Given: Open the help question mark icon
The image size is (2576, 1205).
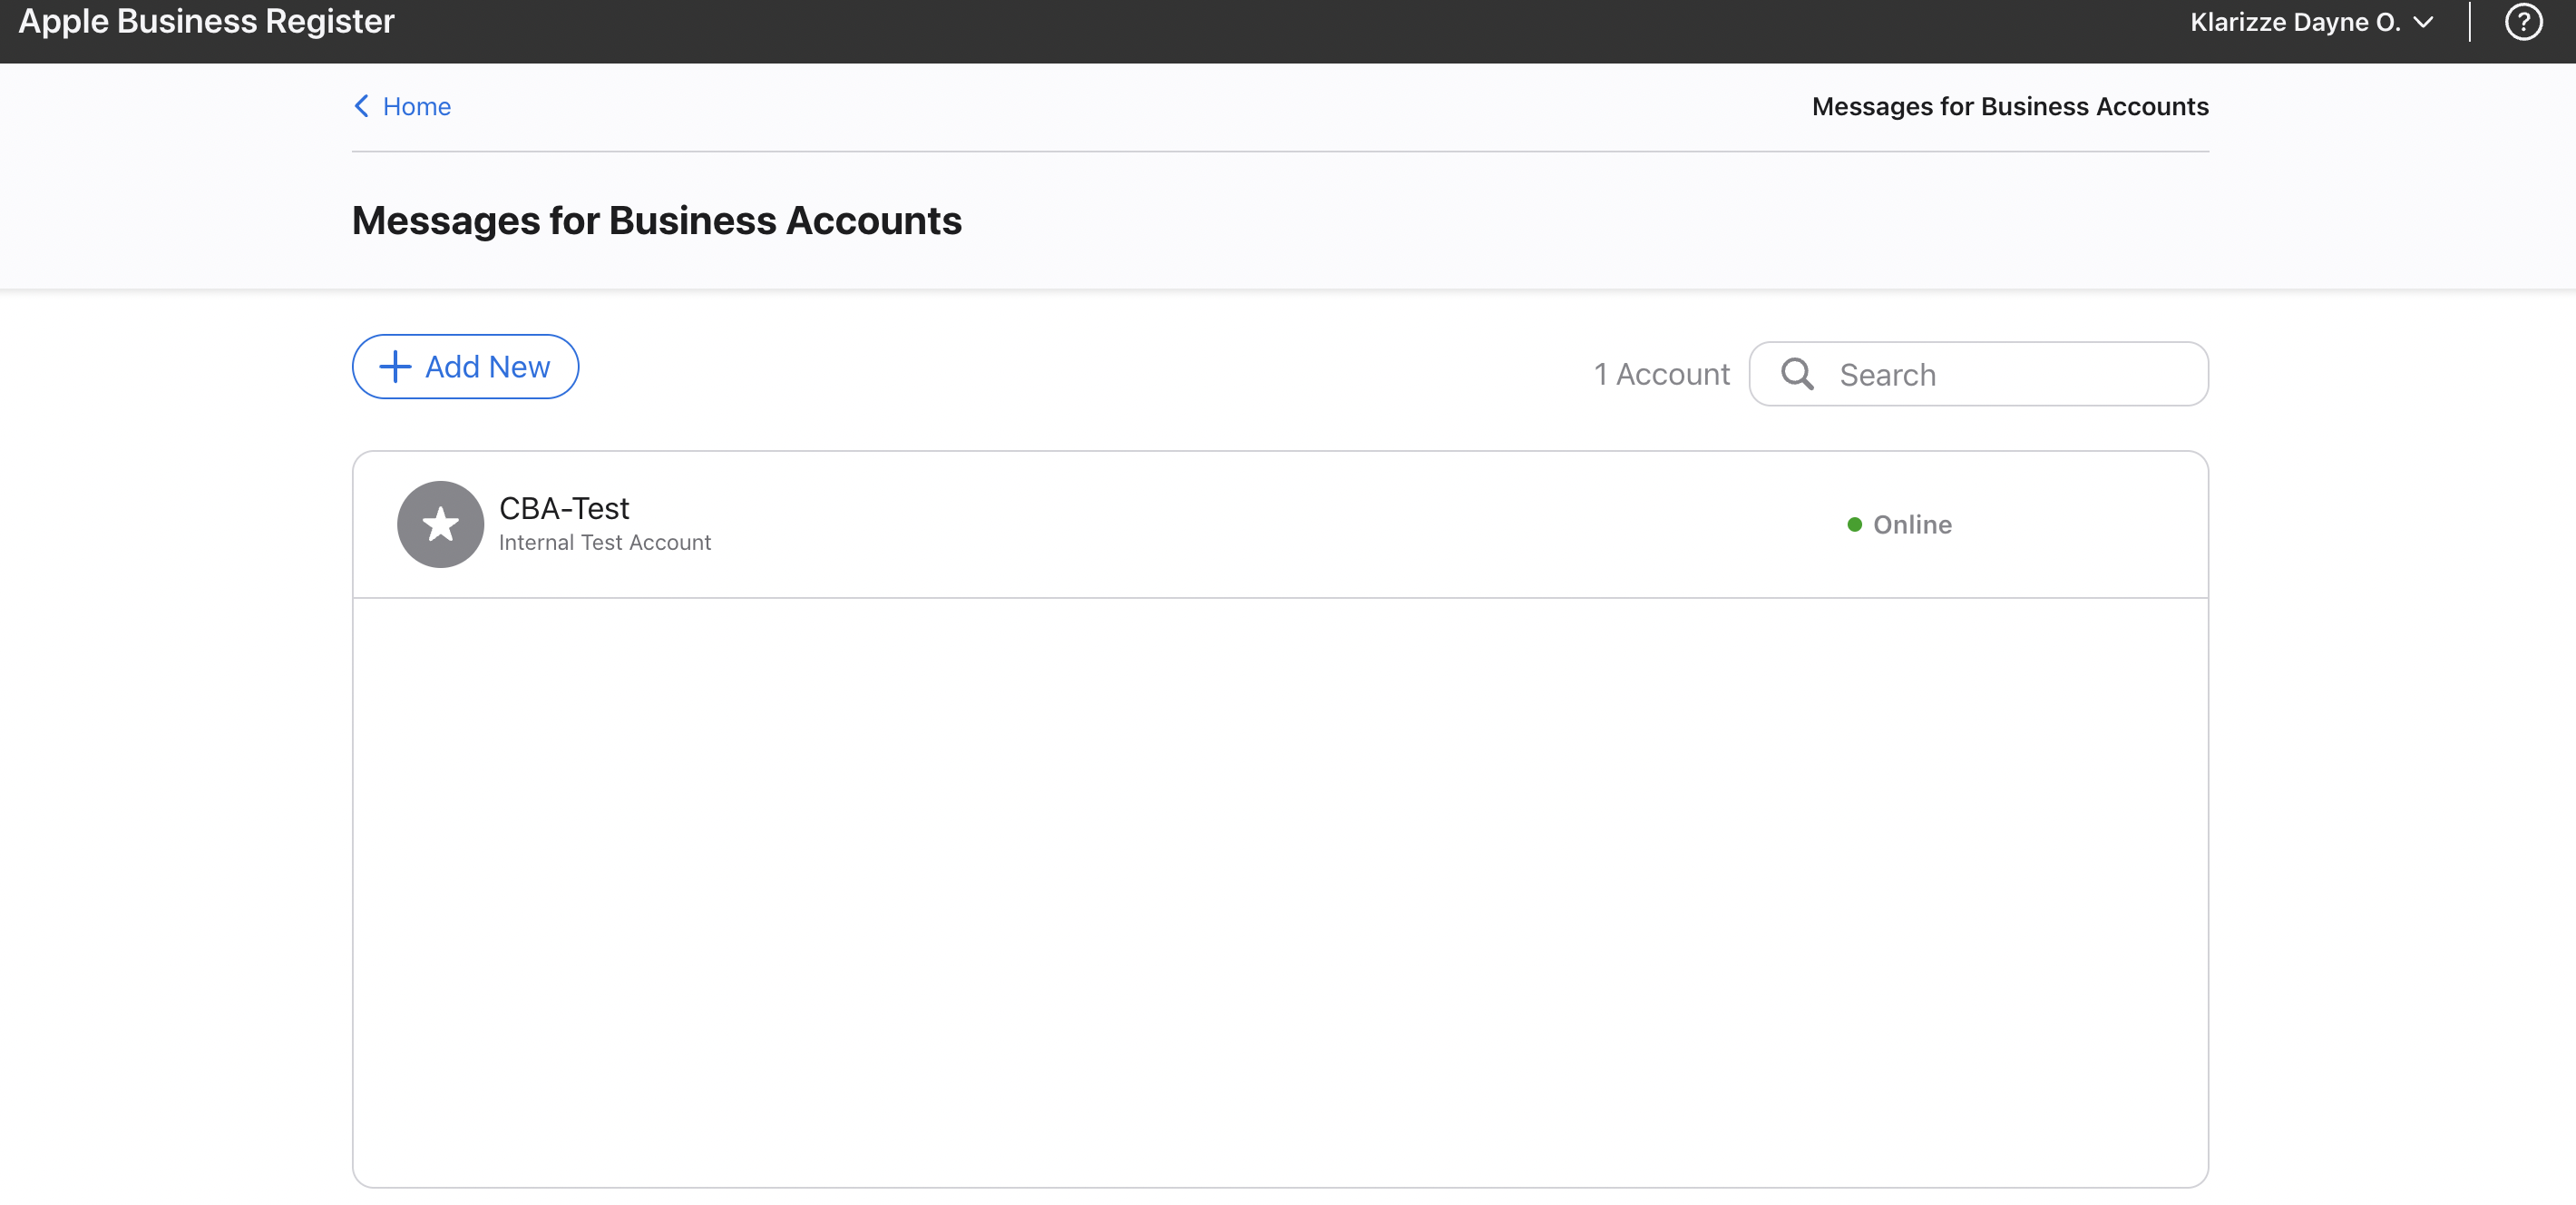Looking at the screenshot, I should tap(2523, 21).
